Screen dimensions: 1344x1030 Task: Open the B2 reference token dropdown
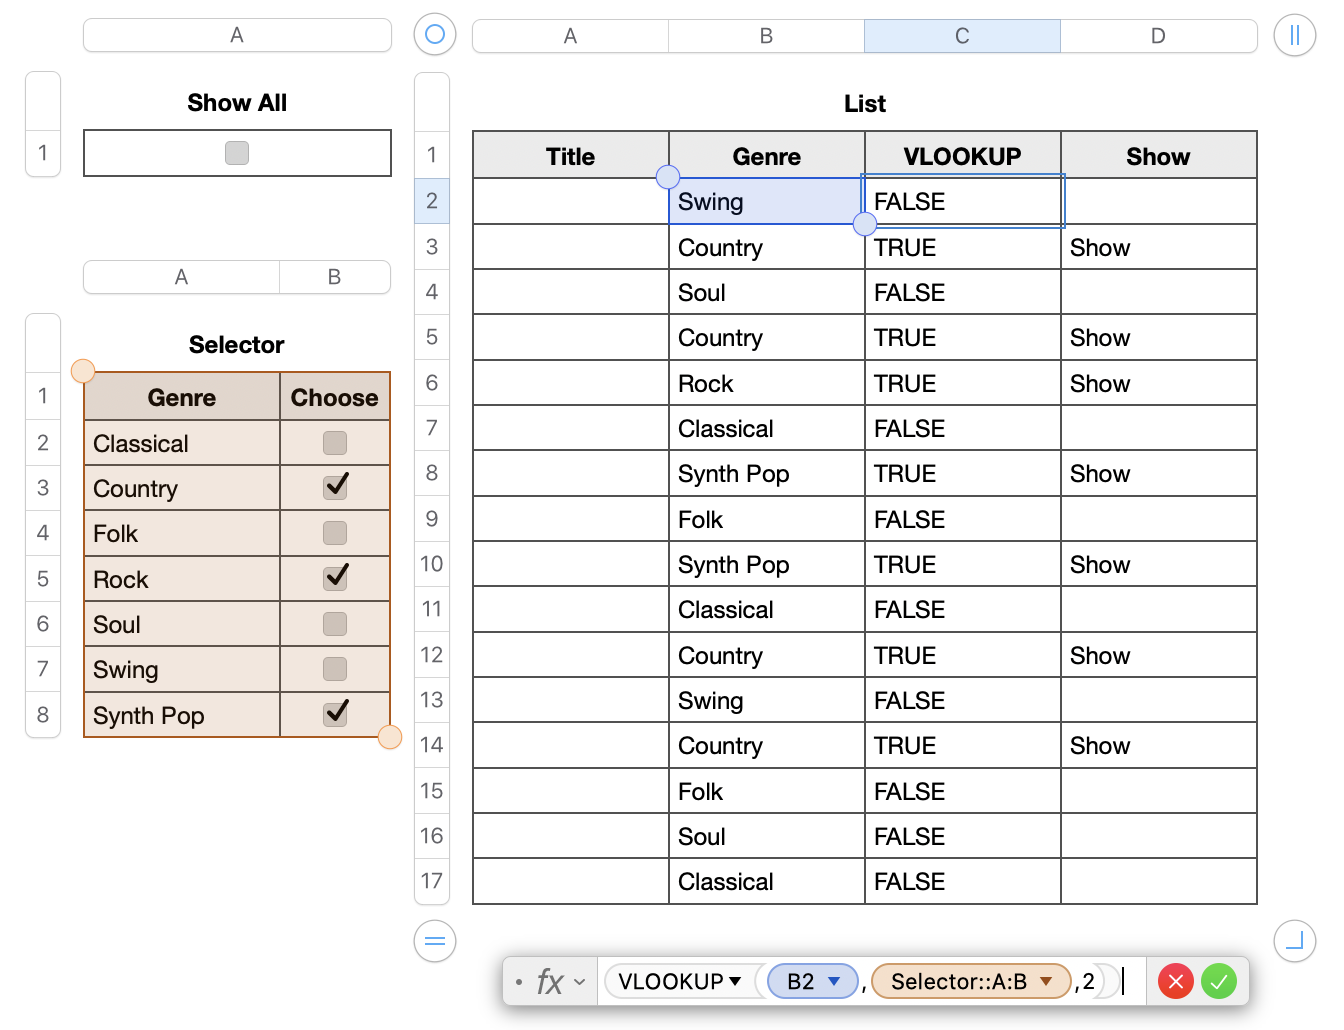click(834, 981)
